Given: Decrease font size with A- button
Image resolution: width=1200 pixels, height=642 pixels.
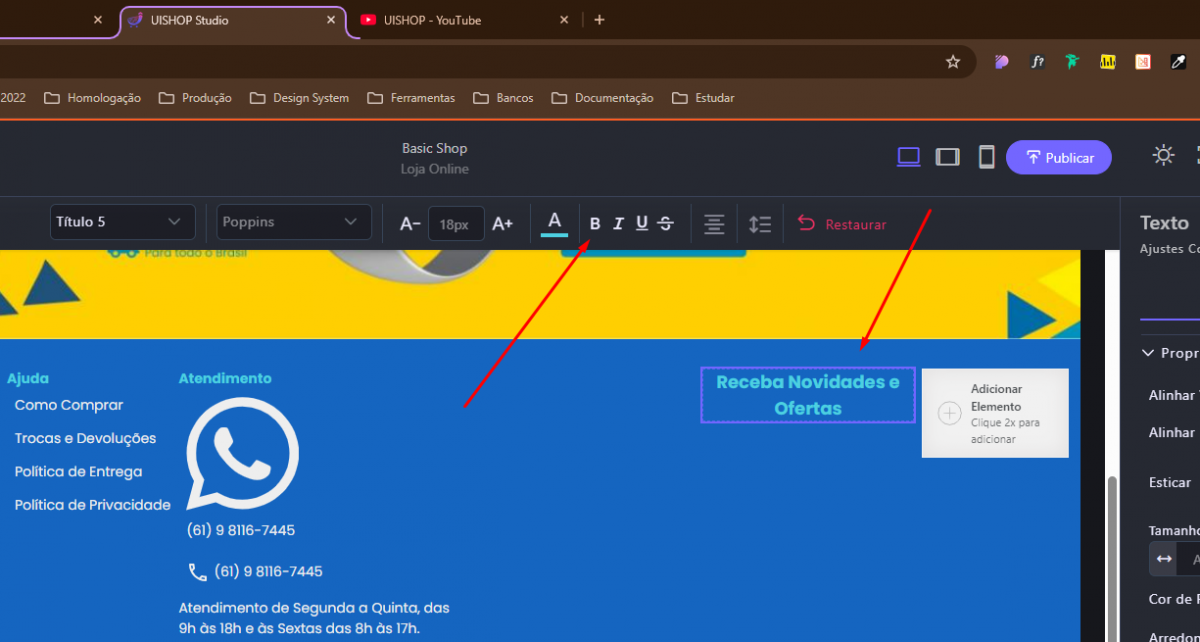Looking at the screenshot, I should click(410, 224).
